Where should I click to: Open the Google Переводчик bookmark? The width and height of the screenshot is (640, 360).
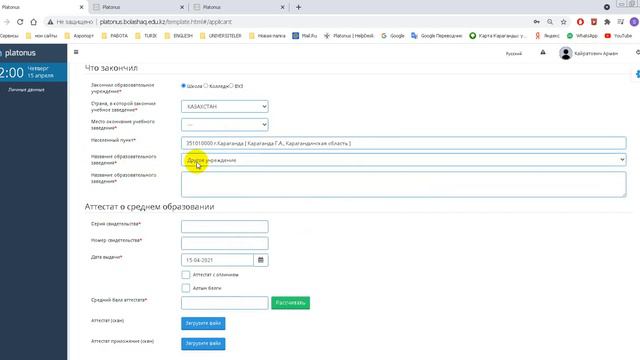pos(436,36)
